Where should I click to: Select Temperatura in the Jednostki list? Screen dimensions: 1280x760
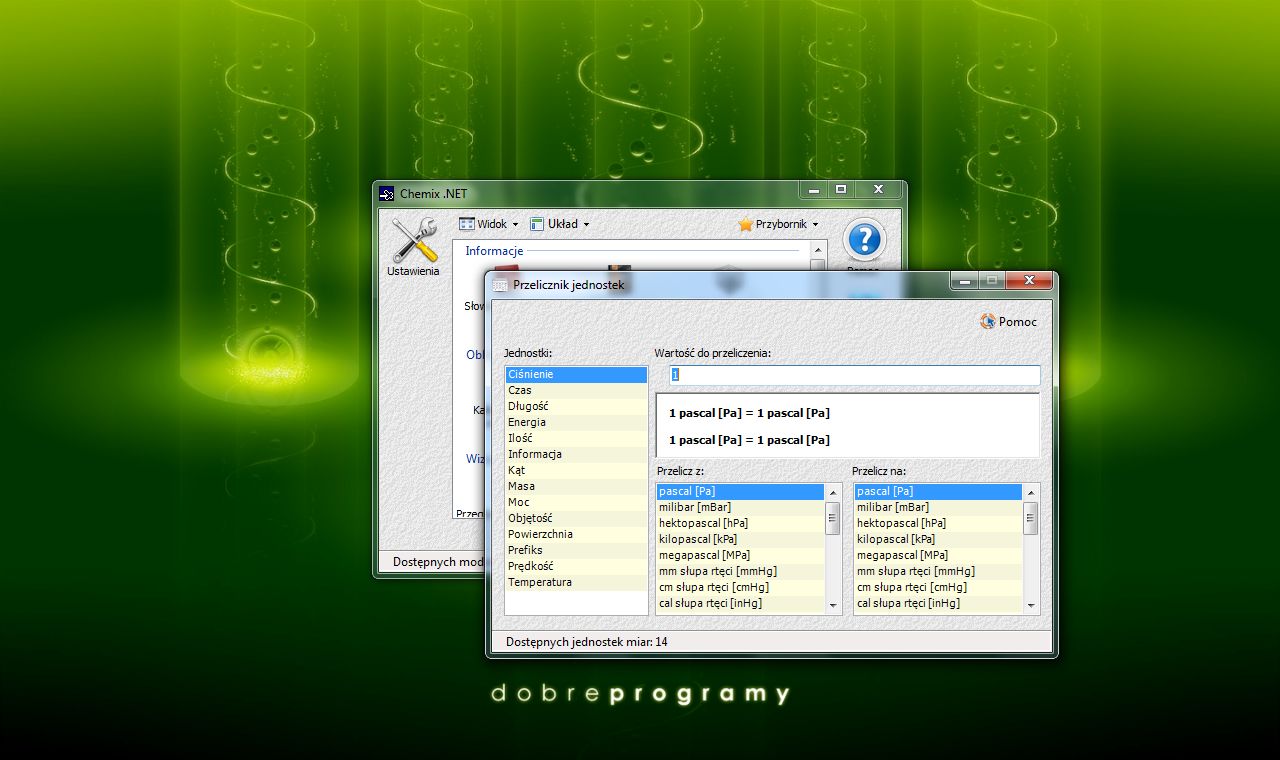click(576, 582)
